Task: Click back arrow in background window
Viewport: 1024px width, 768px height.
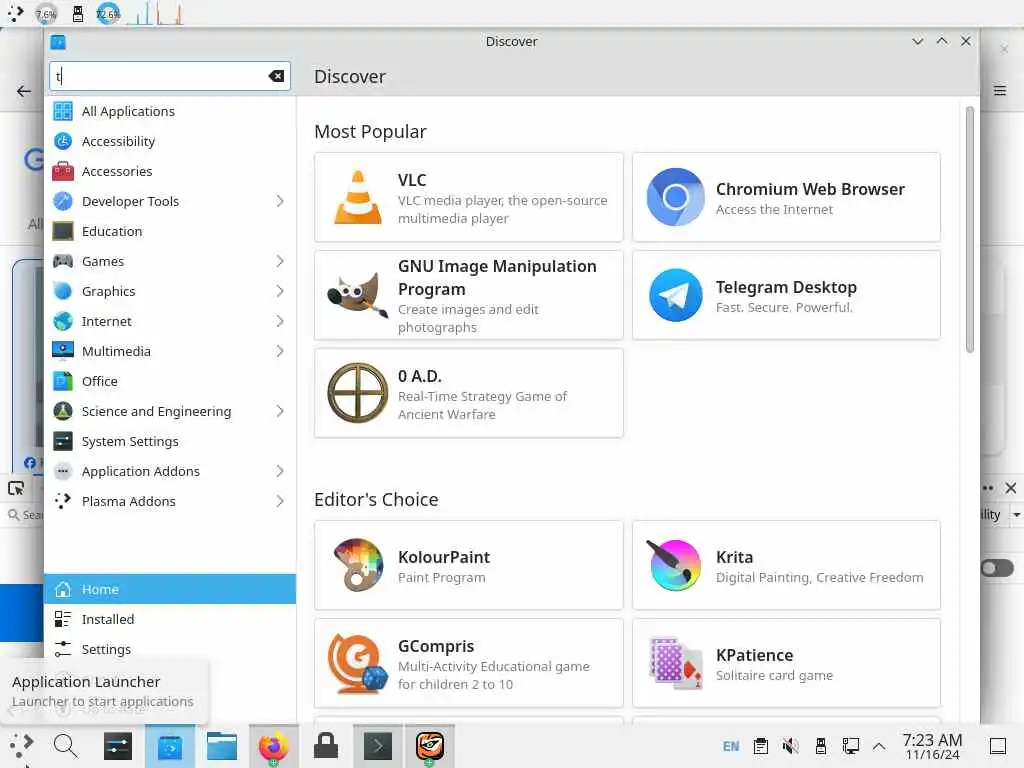Action: point(24,91)
